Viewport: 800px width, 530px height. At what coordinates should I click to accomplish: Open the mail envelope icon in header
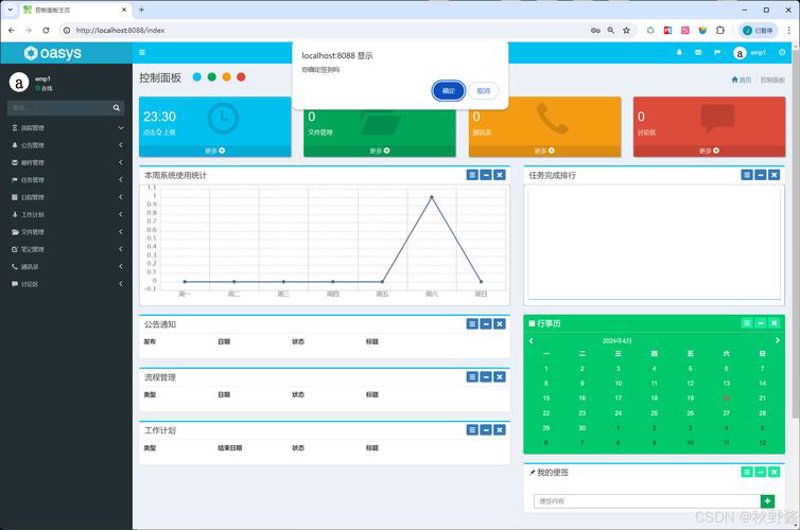698,53
